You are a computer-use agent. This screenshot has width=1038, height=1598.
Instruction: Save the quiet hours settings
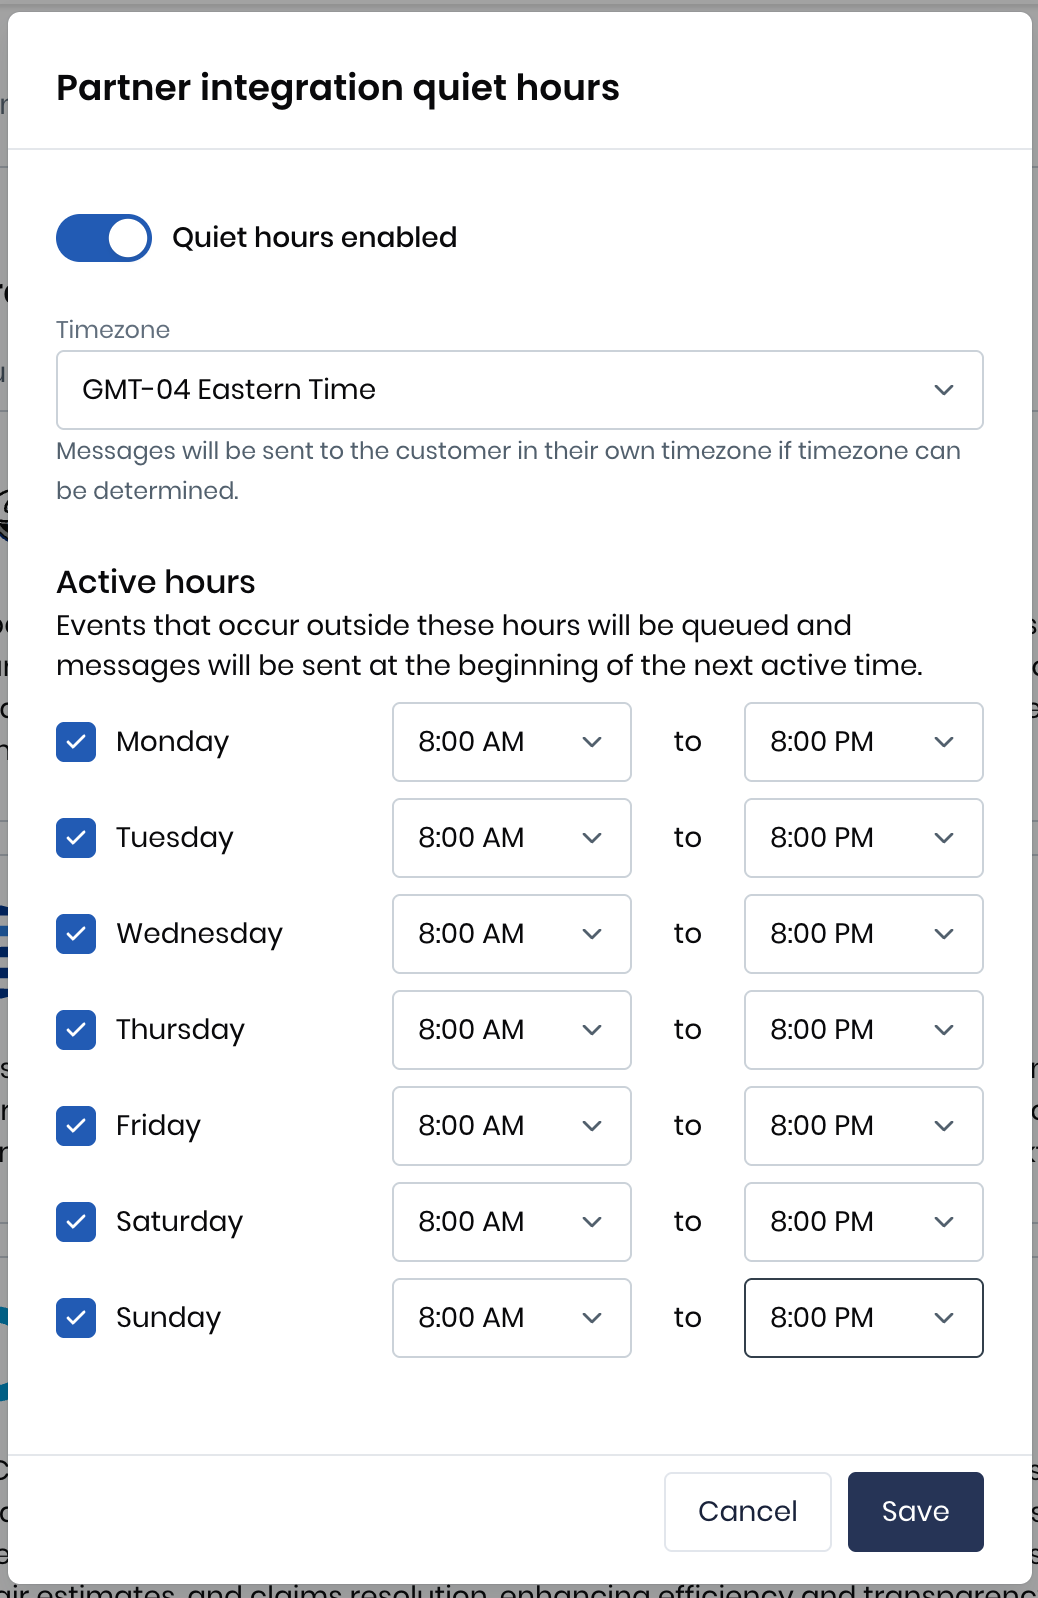pos(915,1512)
